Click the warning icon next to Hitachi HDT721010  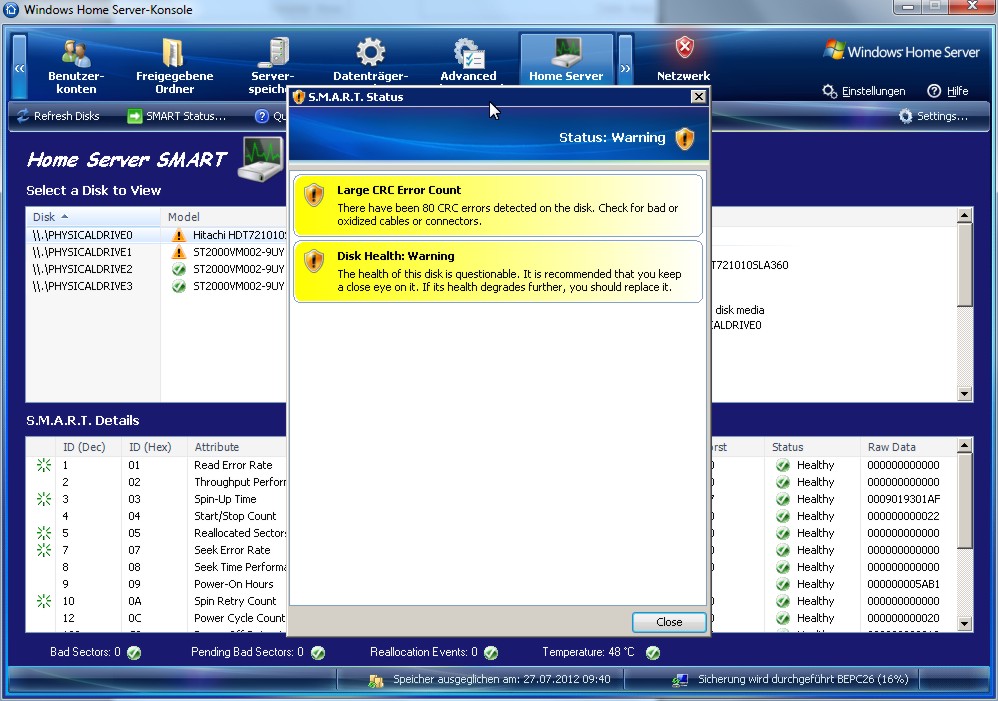point(179,235)
